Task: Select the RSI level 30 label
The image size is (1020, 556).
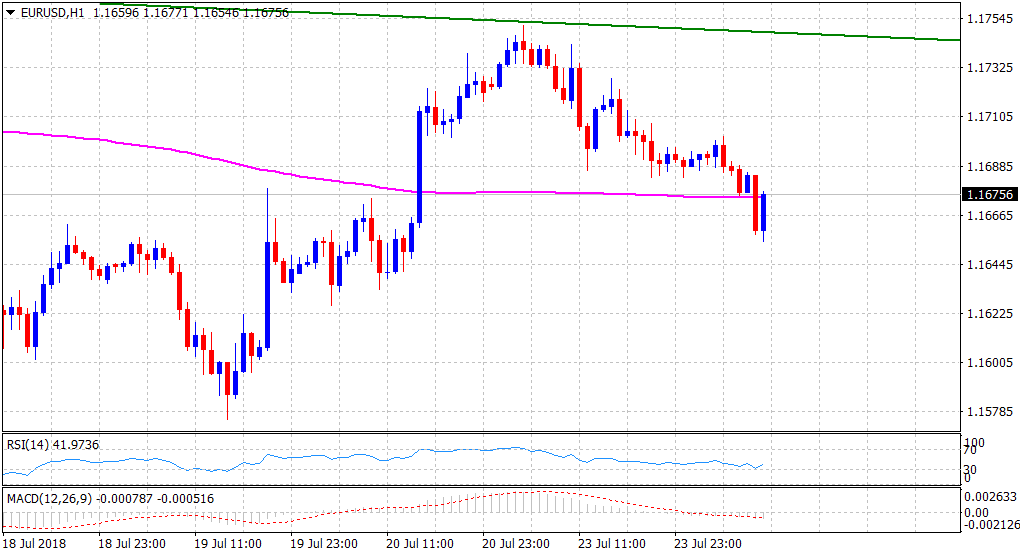Action: (x=969, y=470)
